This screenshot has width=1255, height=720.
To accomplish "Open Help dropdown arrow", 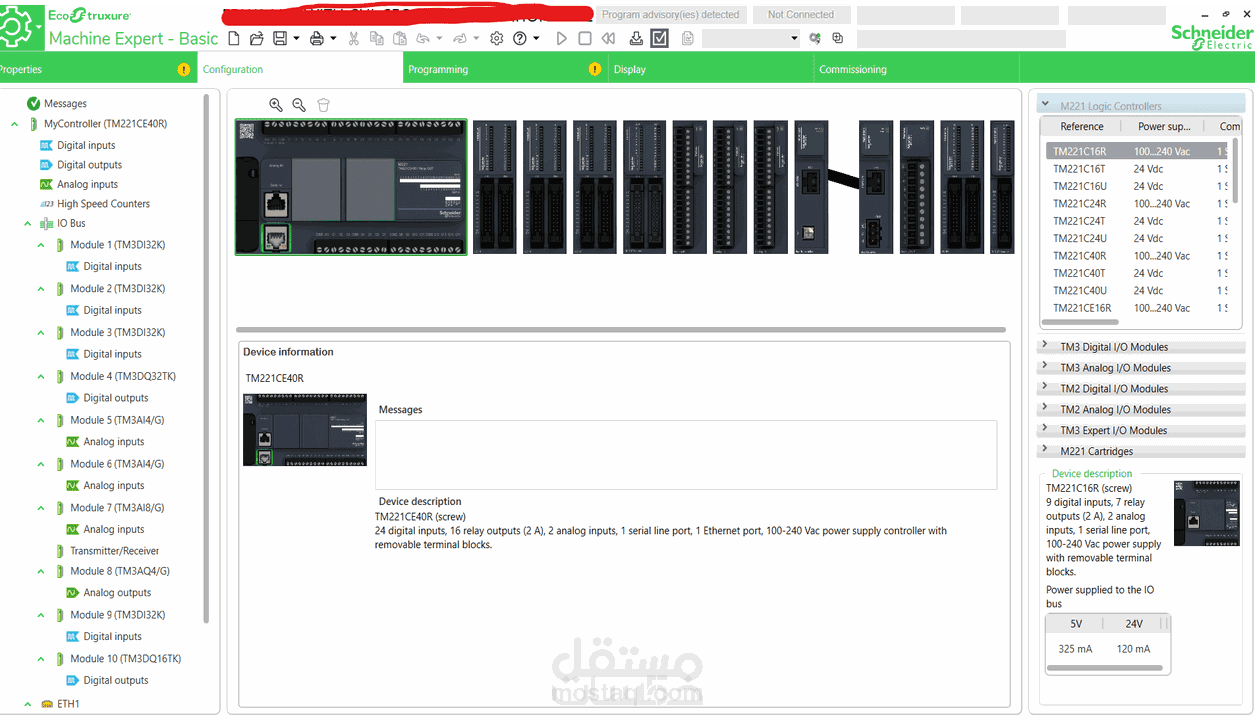I will [x=536, y=38].
